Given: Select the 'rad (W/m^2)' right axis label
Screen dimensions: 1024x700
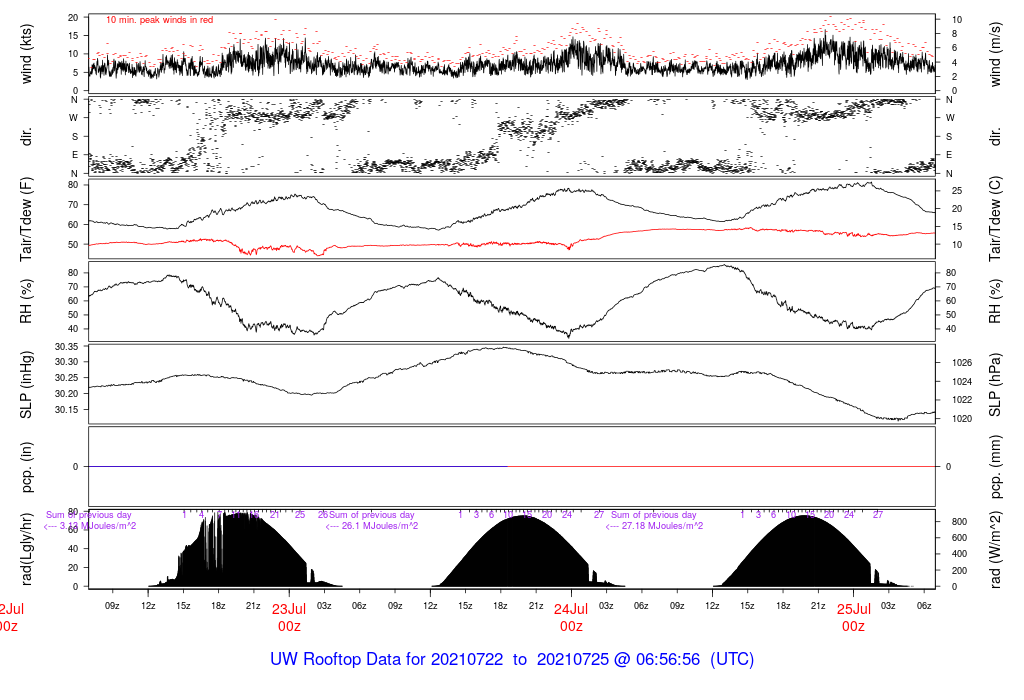Looking at the screenshot, I should 995,549.
